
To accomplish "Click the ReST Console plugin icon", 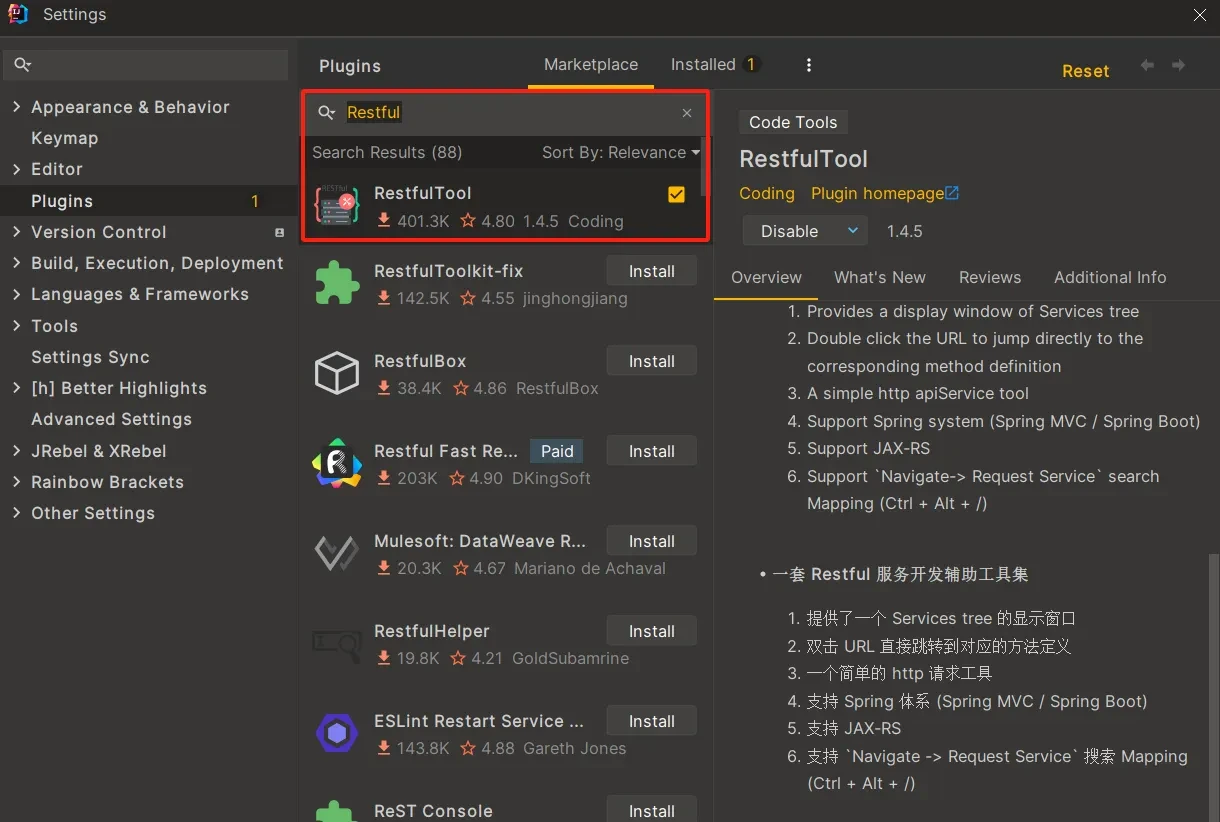I will [x=336, y=812].
